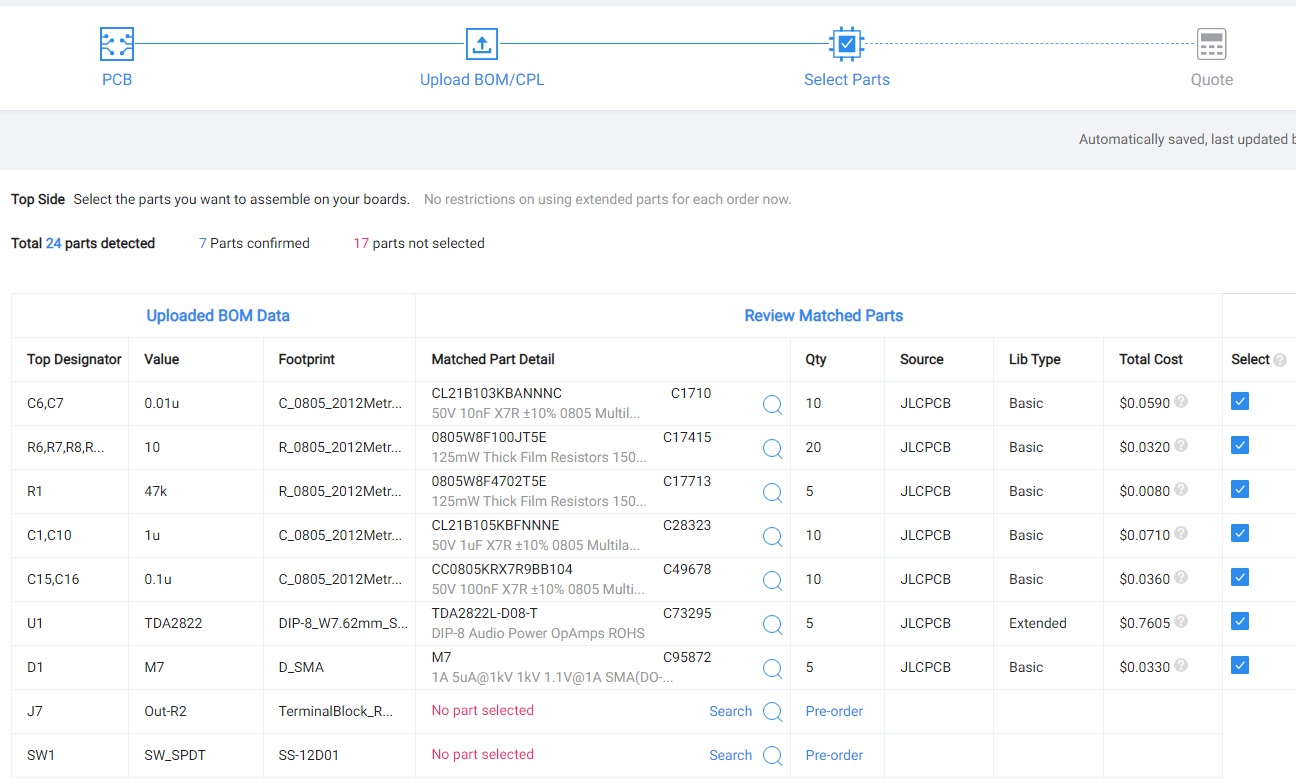This screenshot has width=1296, height=779.
Task: Click part number C1710
Action: tap(691, 393)
